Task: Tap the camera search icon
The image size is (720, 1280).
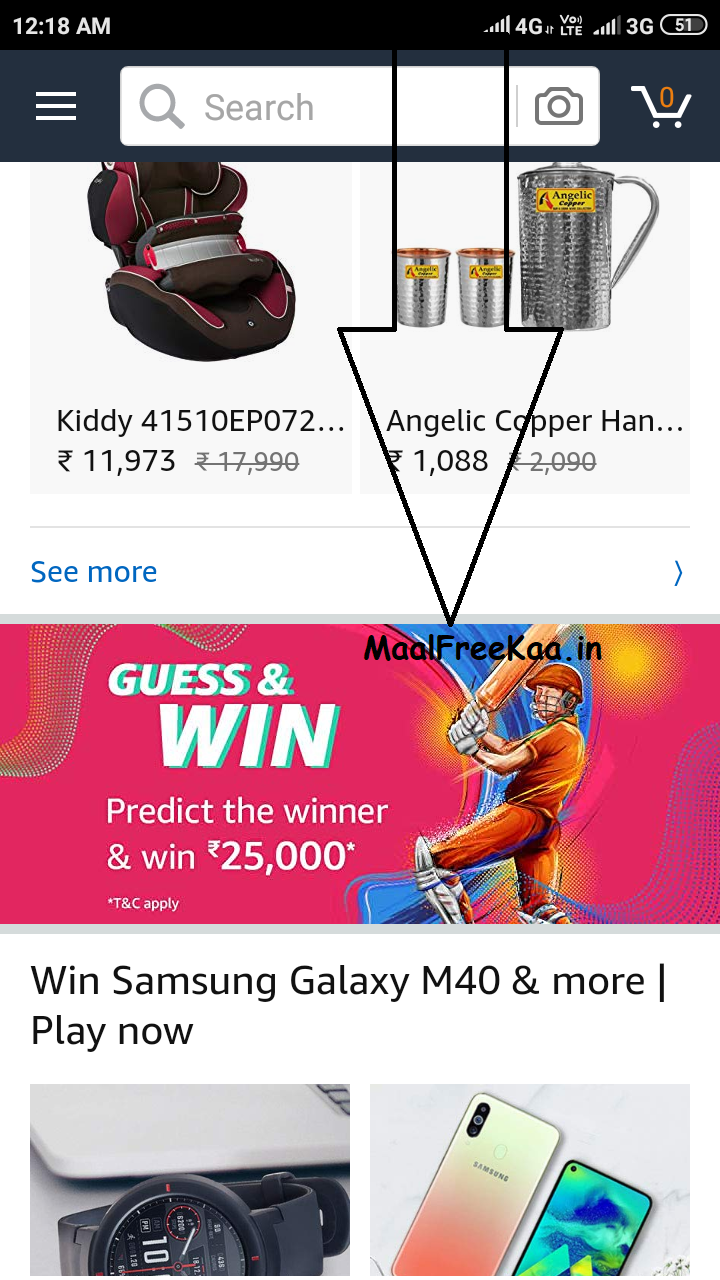Action: [x=558, y=106]
